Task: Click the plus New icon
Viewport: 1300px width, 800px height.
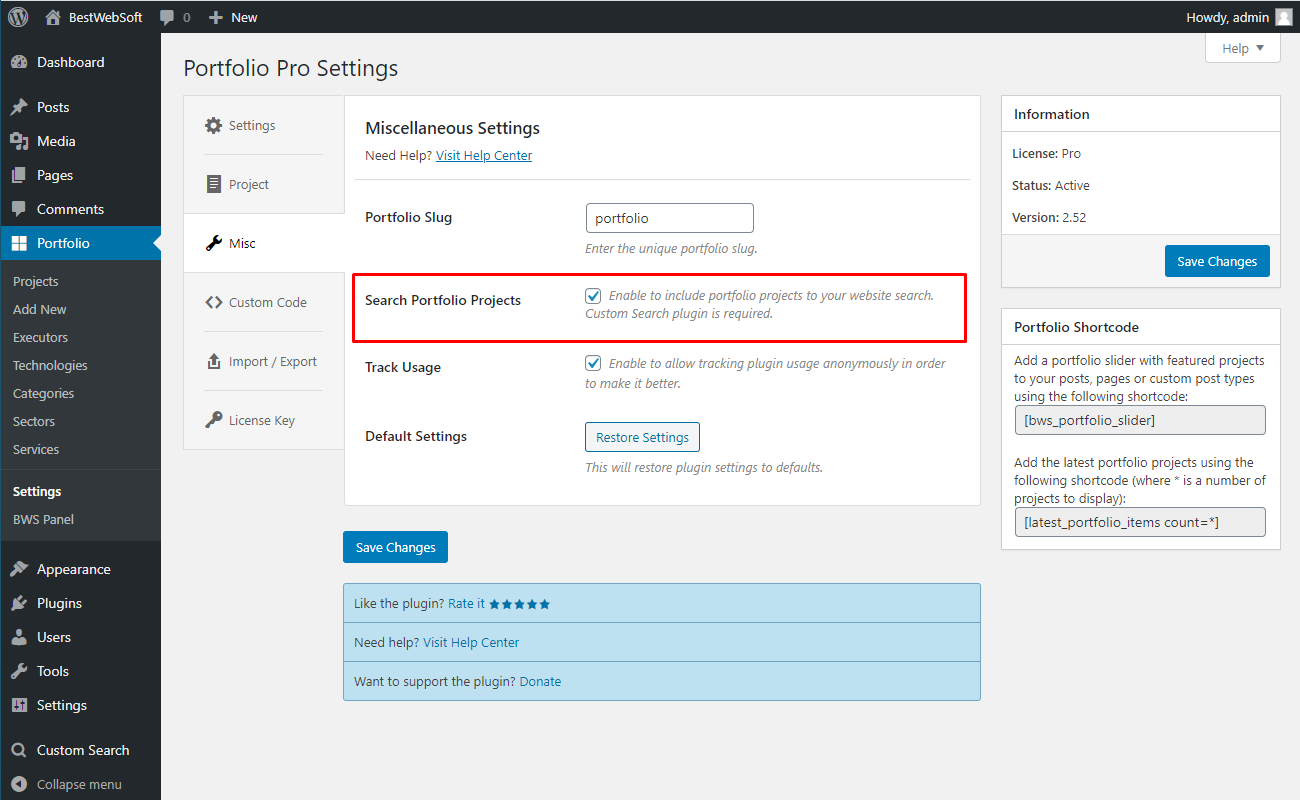Action: click(x=215, y=17)
